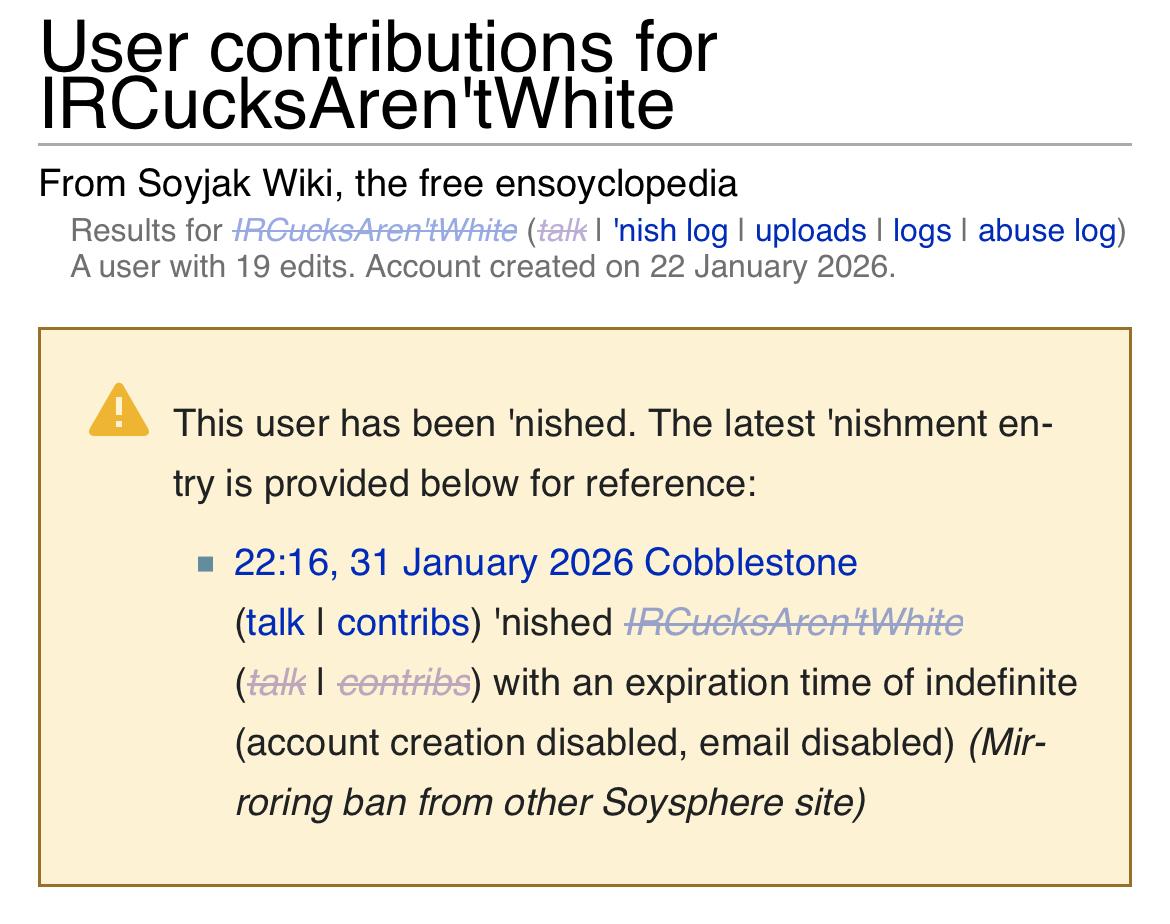Click the square bullet before the log entry
Screen dimensions: 1170x924
[x=207, y=564]
